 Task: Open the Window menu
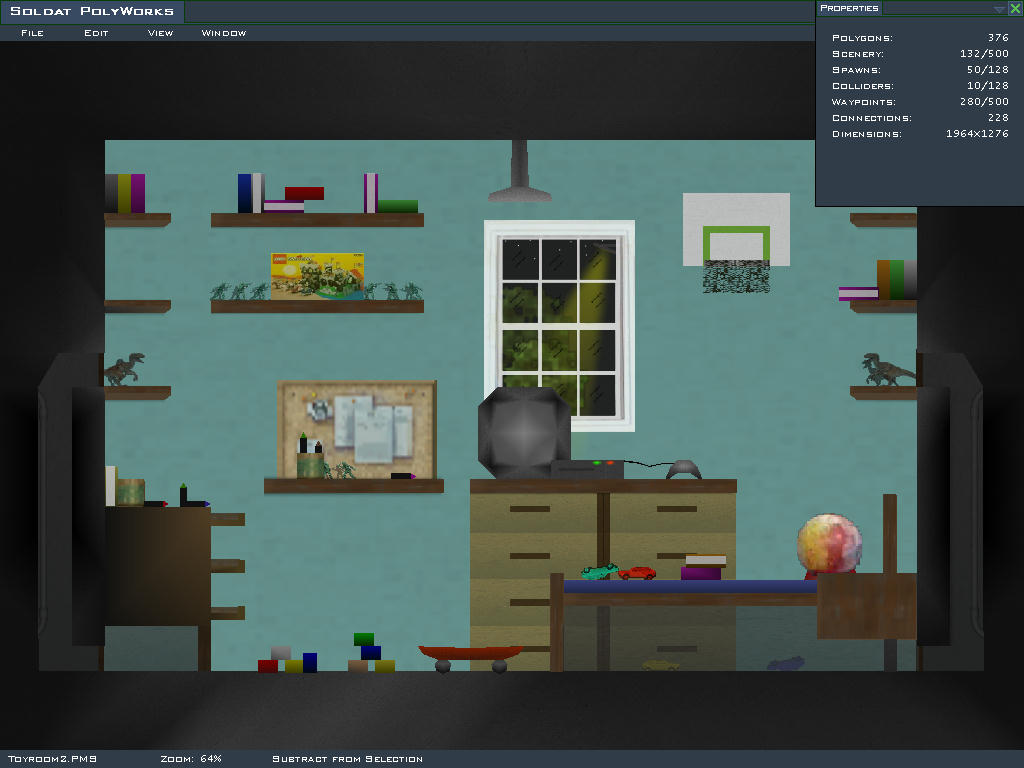(224, 33)
